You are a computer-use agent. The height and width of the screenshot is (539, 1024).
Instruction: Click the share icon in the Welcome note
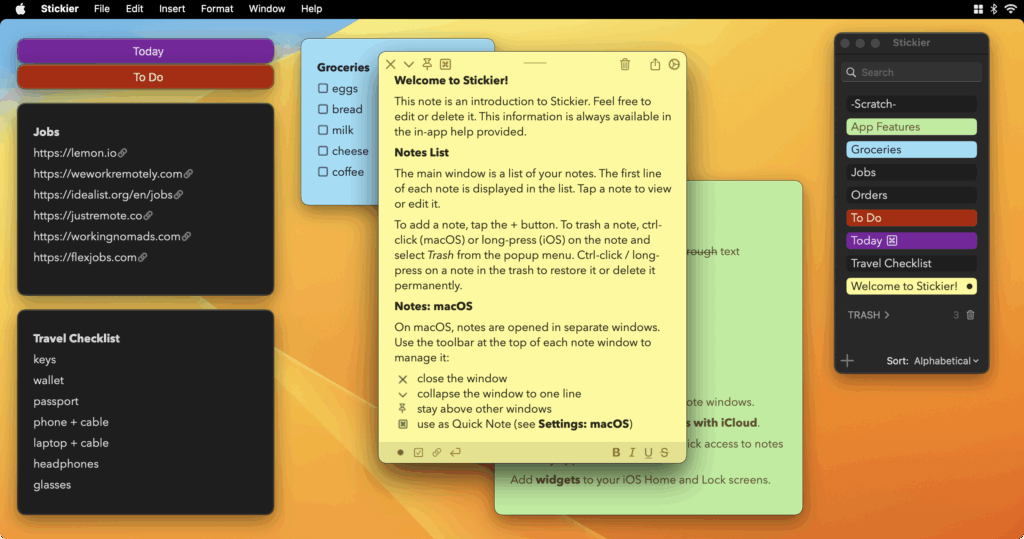[655, 64]
